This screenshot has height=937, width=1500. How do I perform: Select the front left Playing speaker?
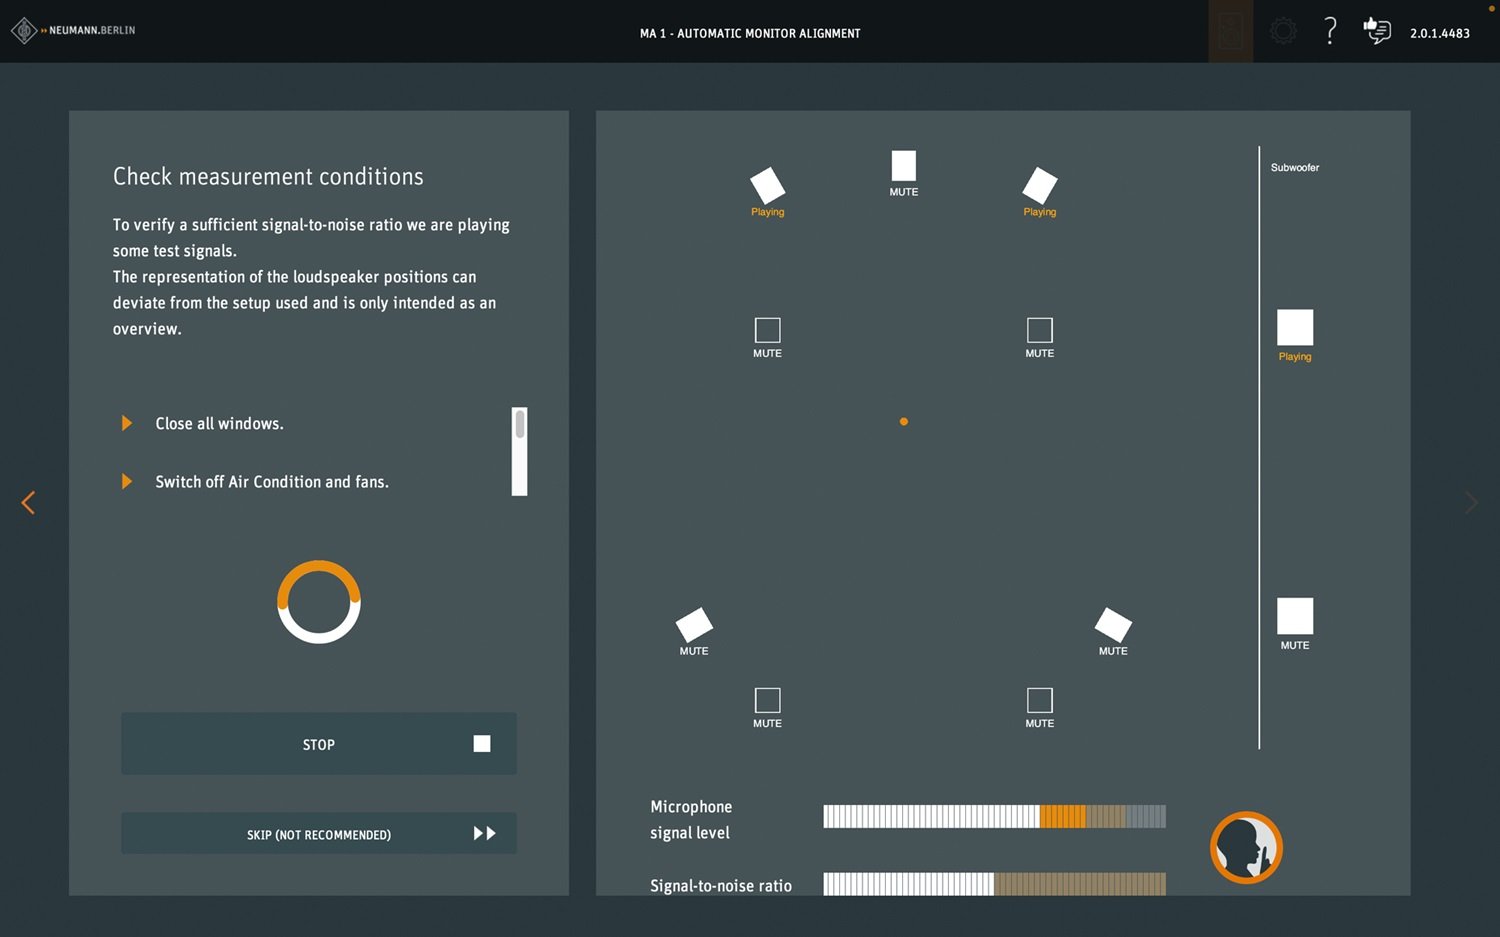click(767, 186)
